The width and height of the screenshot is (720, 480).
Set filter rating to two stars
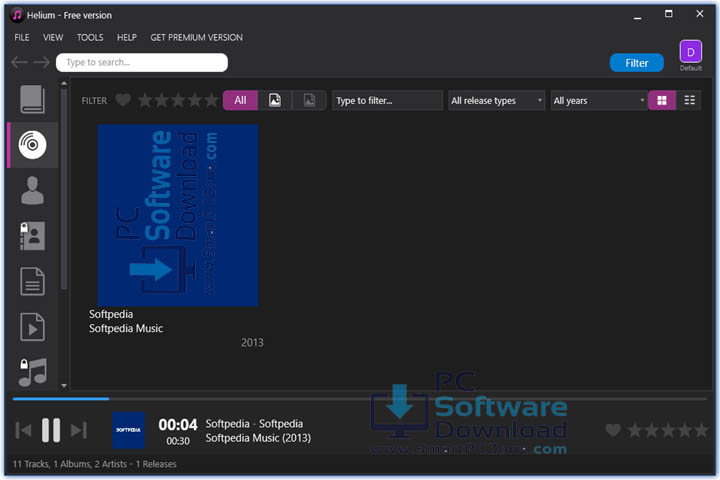pos(162,100)
